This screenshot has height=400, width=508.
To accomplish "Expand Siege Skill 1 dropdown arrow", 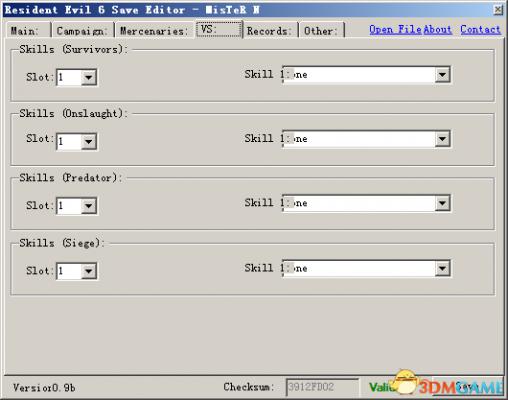I will 442,268.
